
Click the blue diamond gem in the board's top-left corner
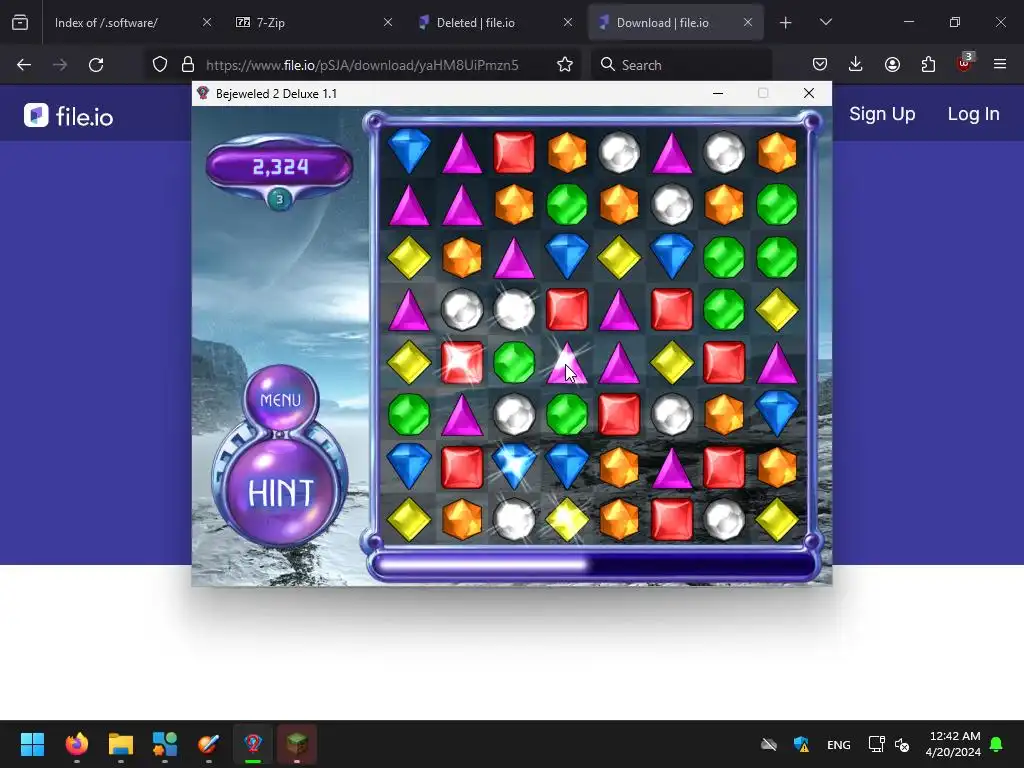pyautogui.click(x=409, y=152)
